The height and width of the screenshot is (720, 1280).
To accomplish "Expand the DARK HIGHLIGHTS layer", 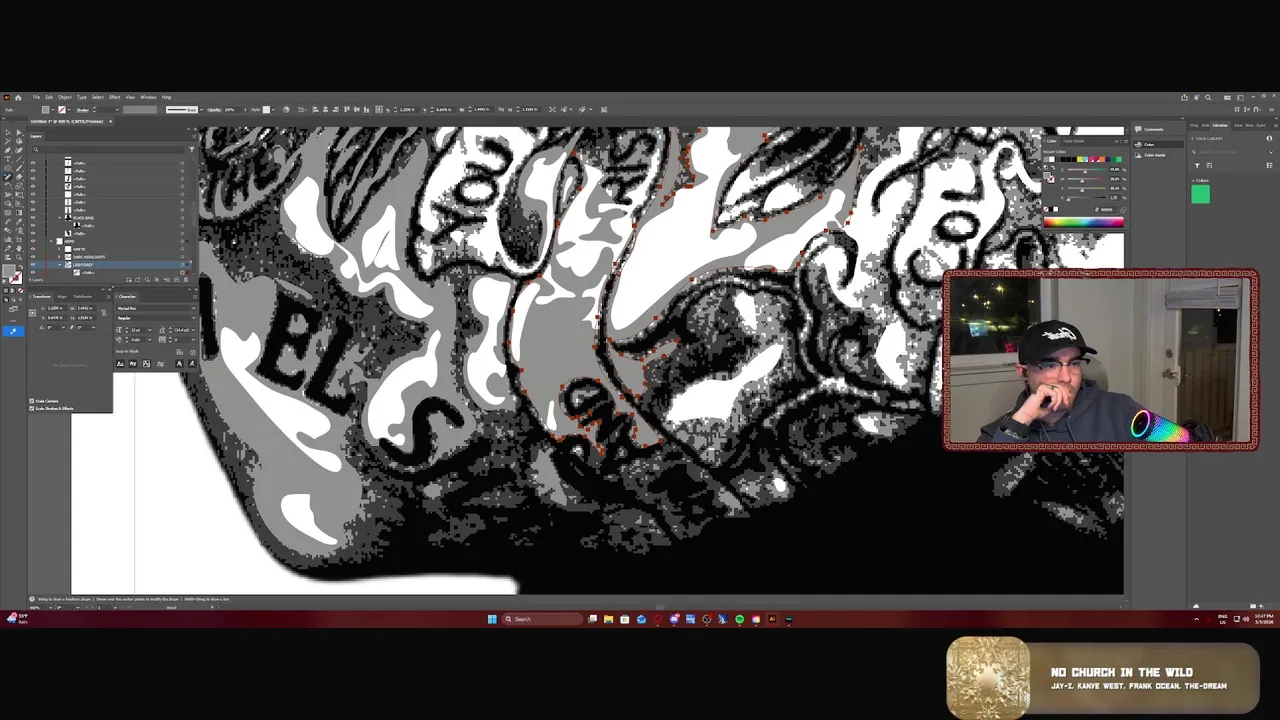I will (x=59, y=257).
